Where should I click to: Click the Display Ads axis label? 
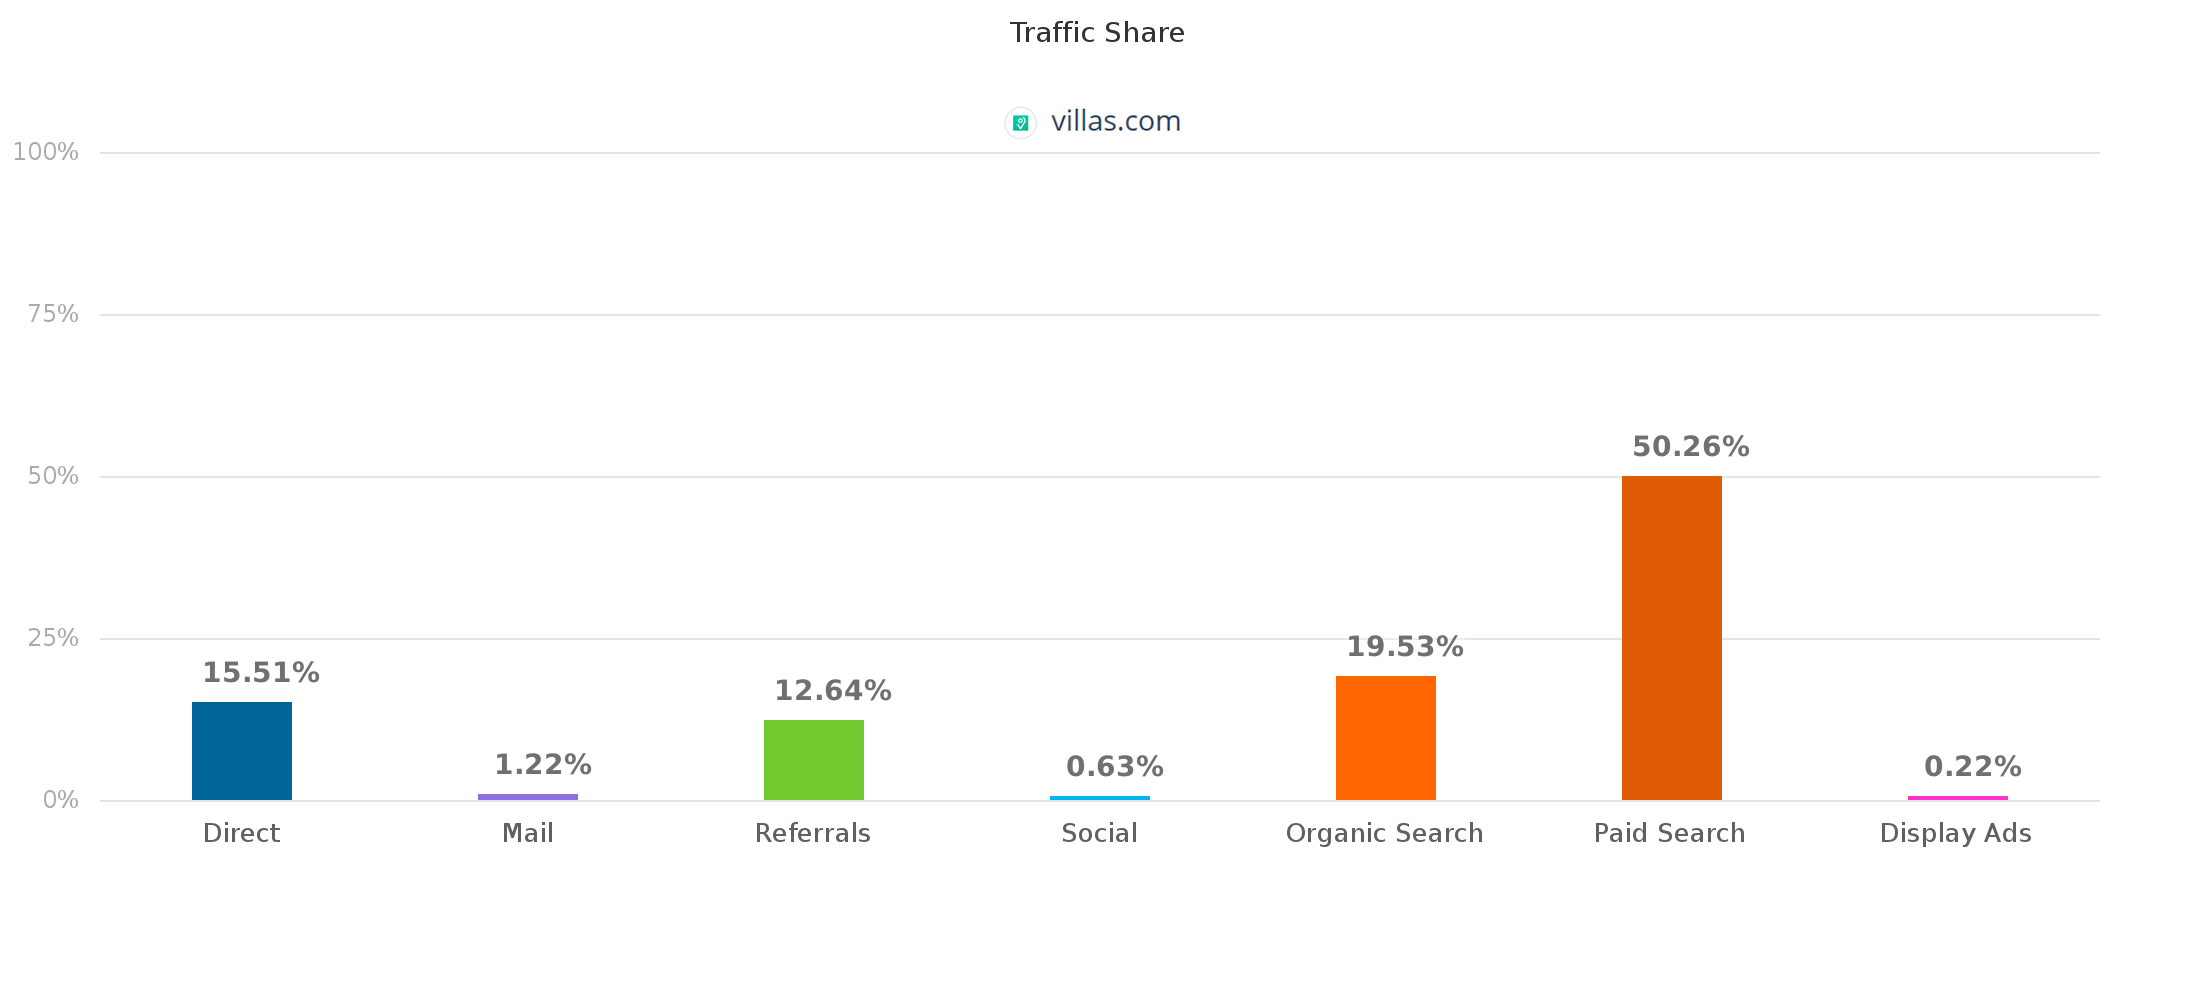point(1956,834)
